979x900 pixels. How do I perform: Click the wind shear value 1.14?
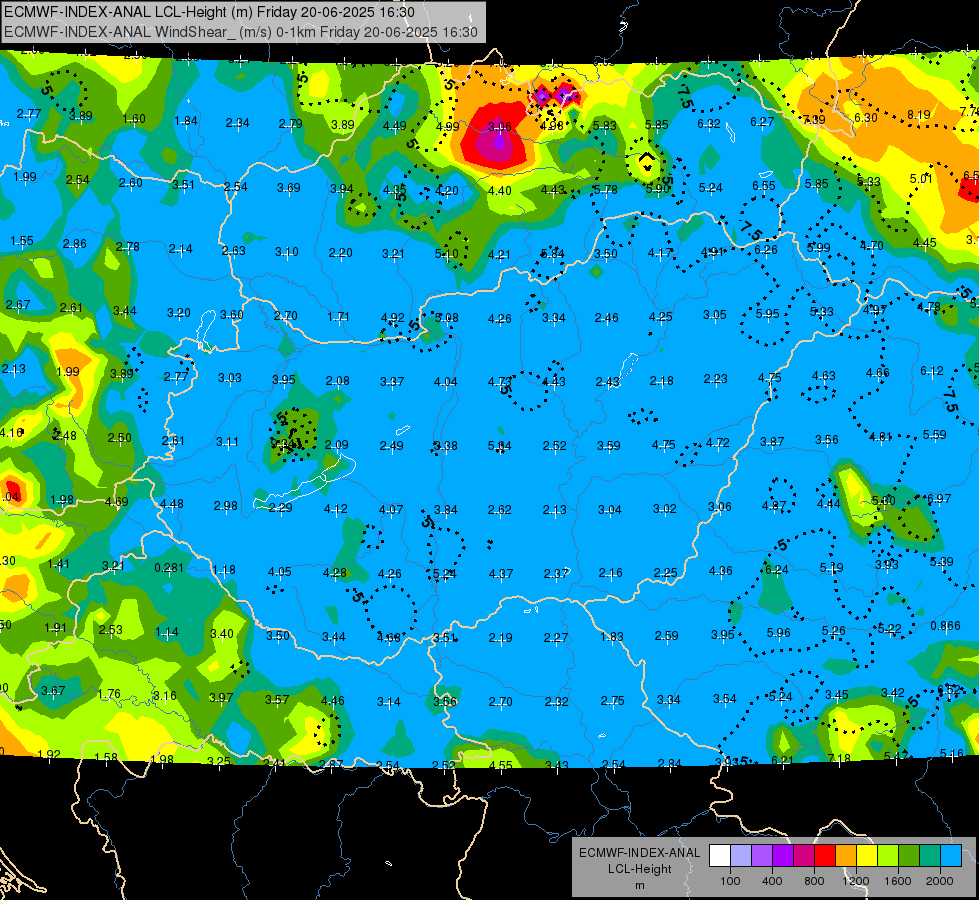coord(167,632)
